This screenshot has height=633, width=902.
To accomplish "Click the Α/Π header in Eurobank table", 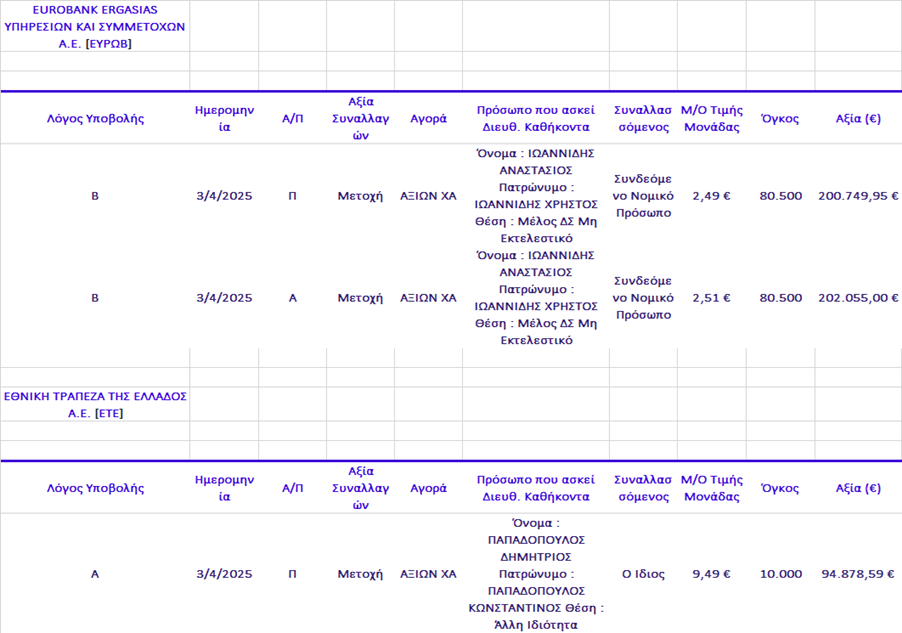I will tap(292, 119).
